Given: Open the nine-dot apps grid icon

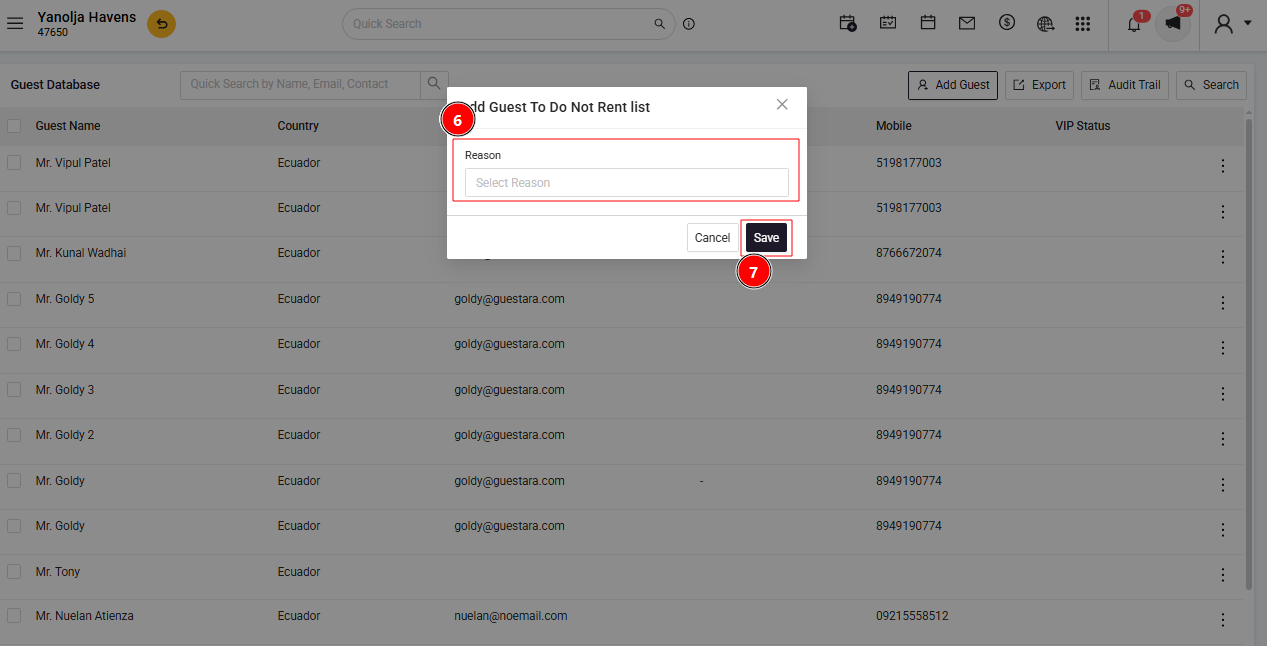Looking at the screenshot, I should [1082, 24].
